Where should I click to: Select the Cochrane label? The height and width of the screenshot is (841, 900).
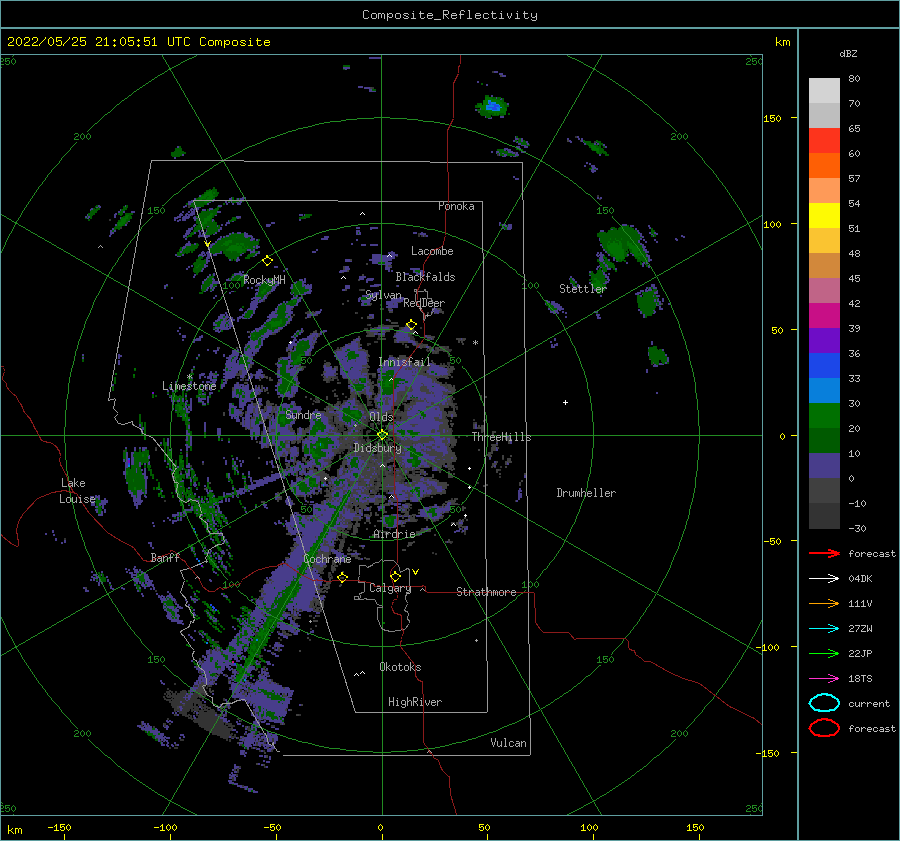pyautogui.click(x=327, y=559)
